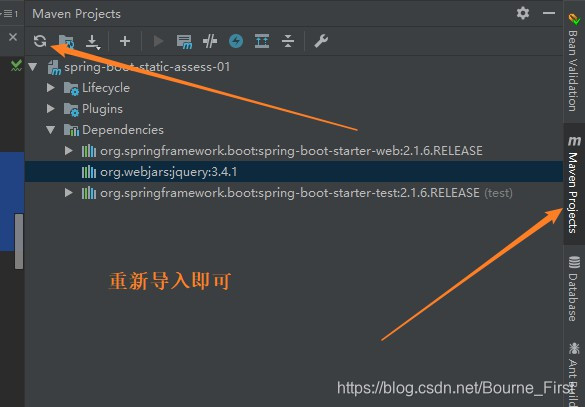Close the left editor tab with X
Image resolution: width=585 pixels, height=407 pixels.
(13, 37)
